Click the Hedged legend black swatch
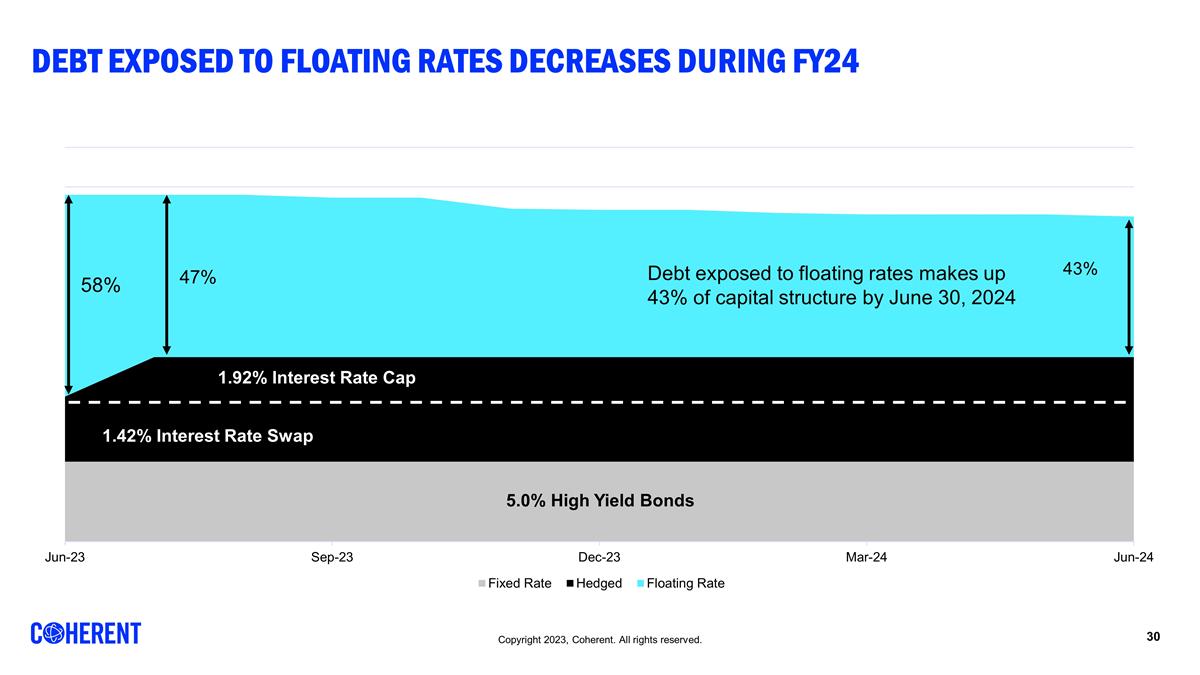 point(570,584)
